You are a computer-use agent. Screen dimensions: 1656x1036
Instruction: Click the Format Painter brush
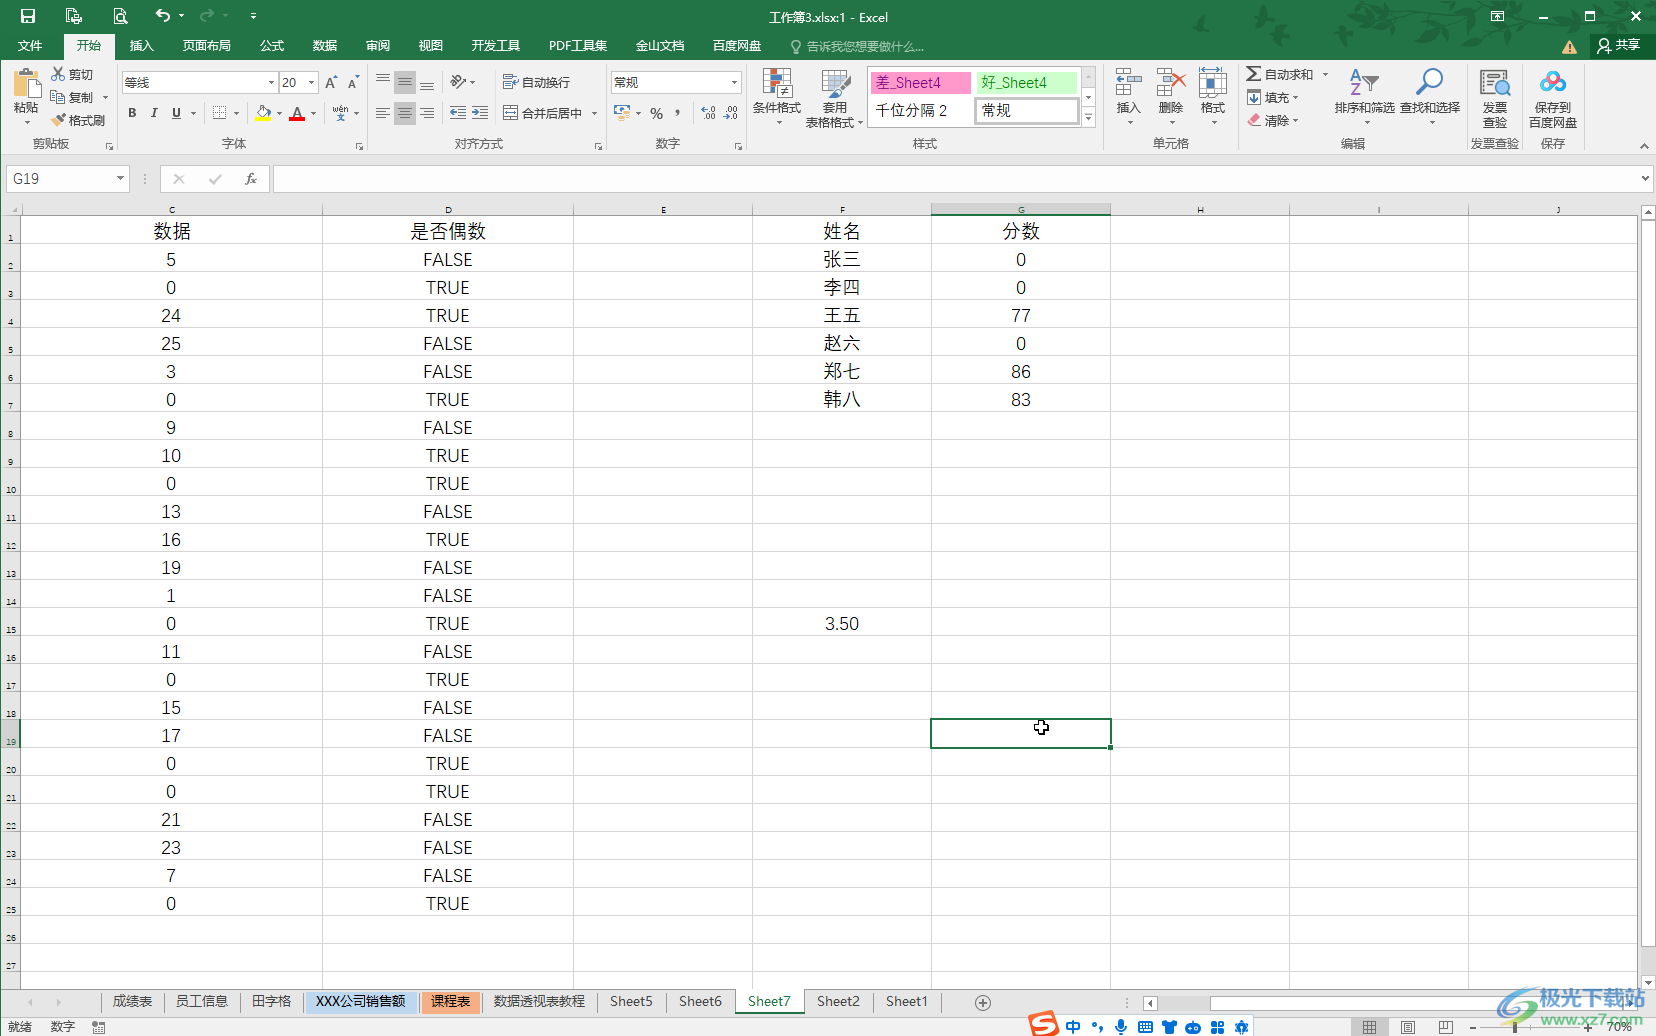click(78, 120)
